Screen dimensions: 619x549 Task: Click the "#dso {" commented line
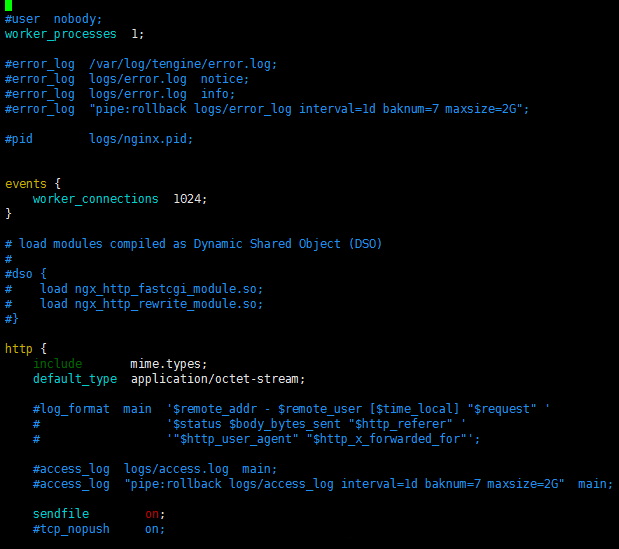(x=26, y=274)
